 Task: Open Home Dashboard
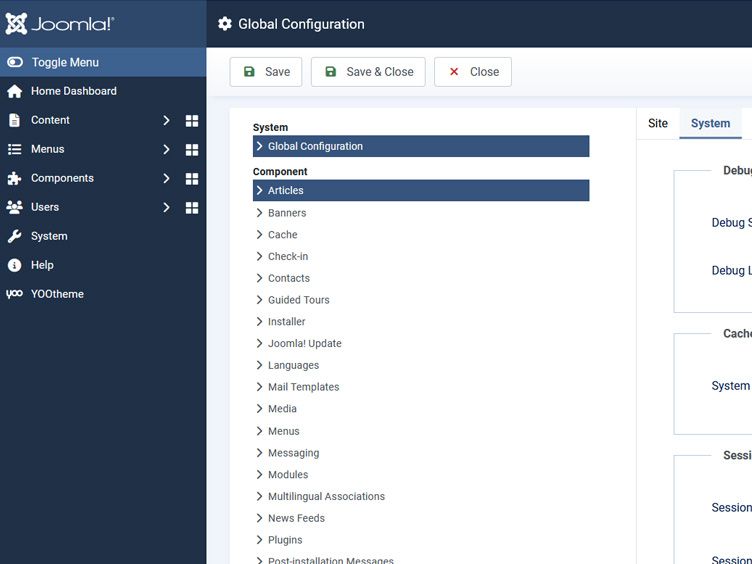pyautogui.click(x=74, y=91)
